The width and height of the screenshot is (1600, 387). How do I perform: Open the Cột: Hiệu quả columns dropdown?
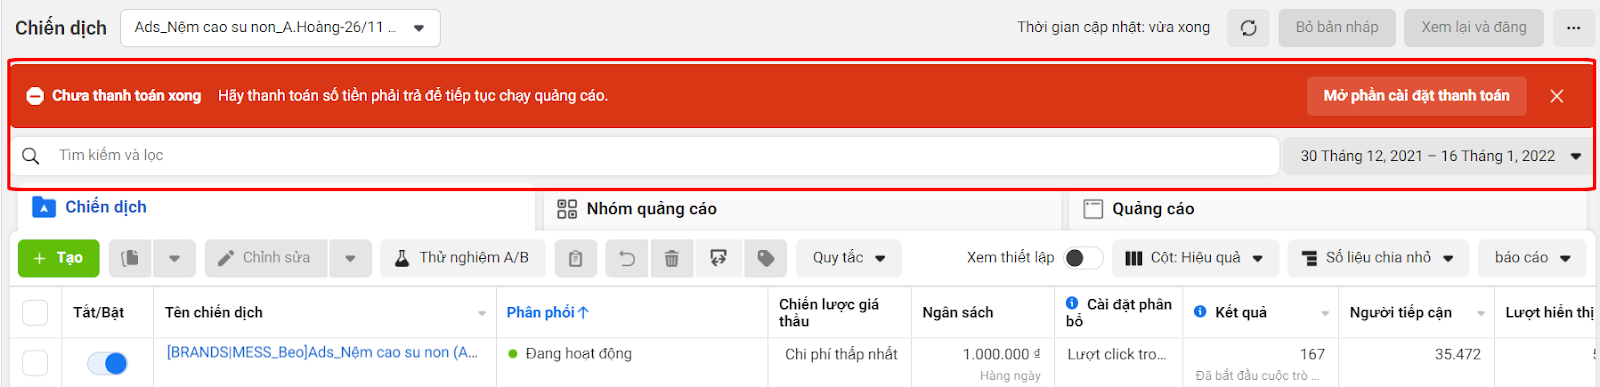coord(1194,258)
